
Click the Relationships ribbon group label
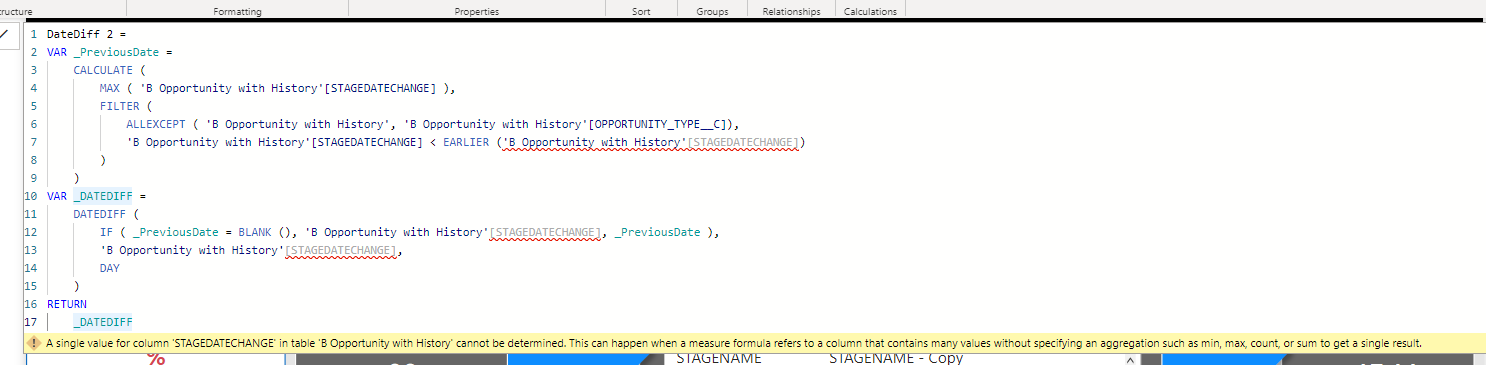click(x=791, y=12)
